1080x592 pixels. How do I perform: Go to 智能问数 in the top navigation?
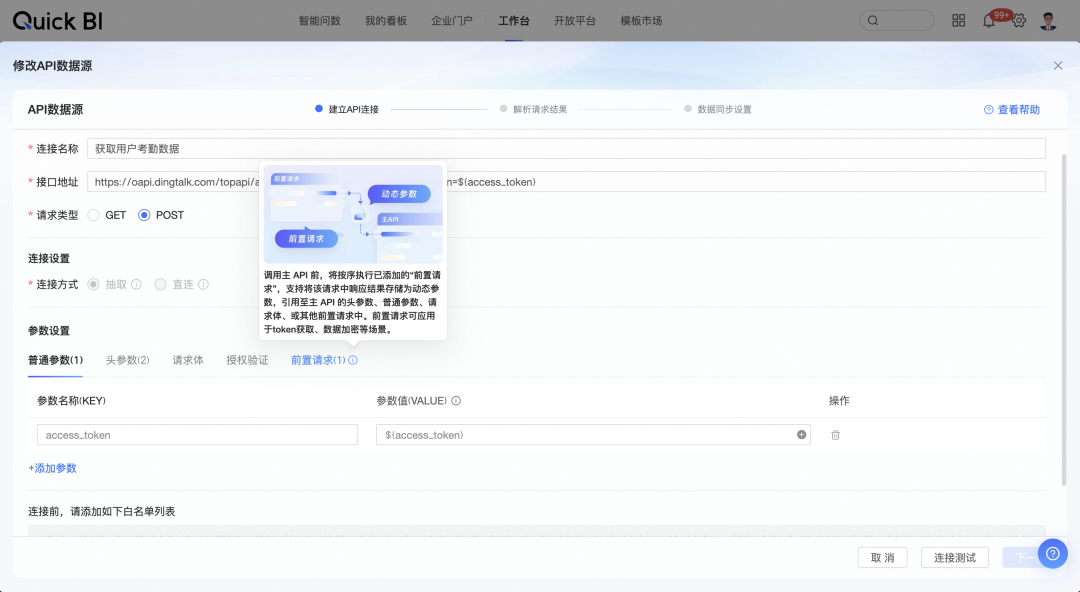point(320,21)
